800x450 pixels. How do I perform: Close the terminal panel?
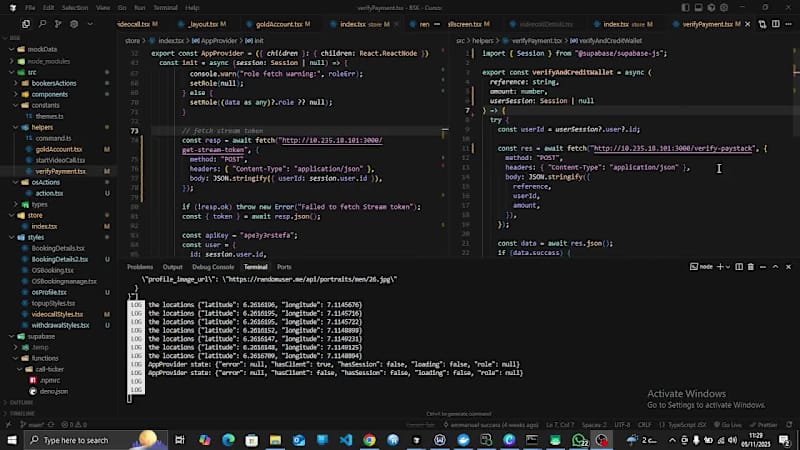pyautogui.click(x=788, y=267)
